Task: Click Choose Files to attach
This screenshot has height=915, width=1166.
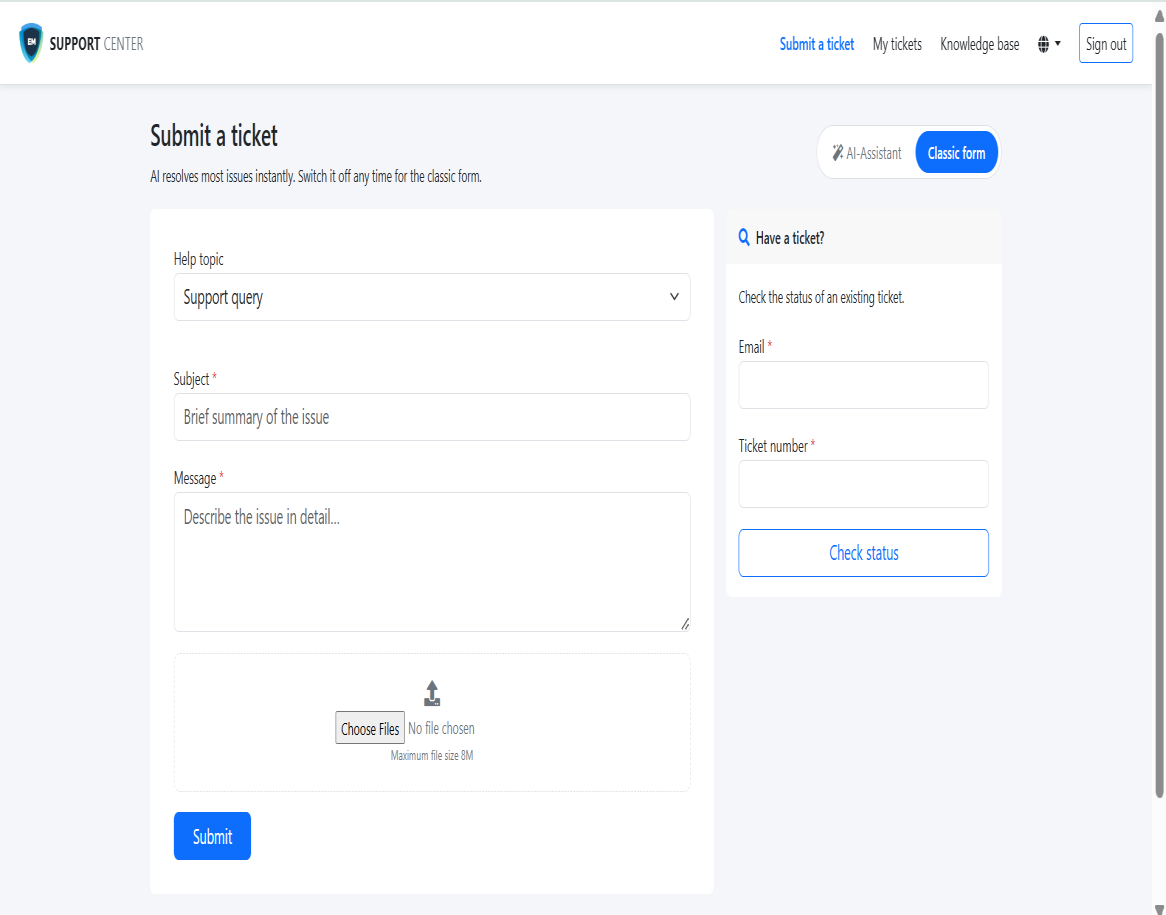Action: click(370, 728)
